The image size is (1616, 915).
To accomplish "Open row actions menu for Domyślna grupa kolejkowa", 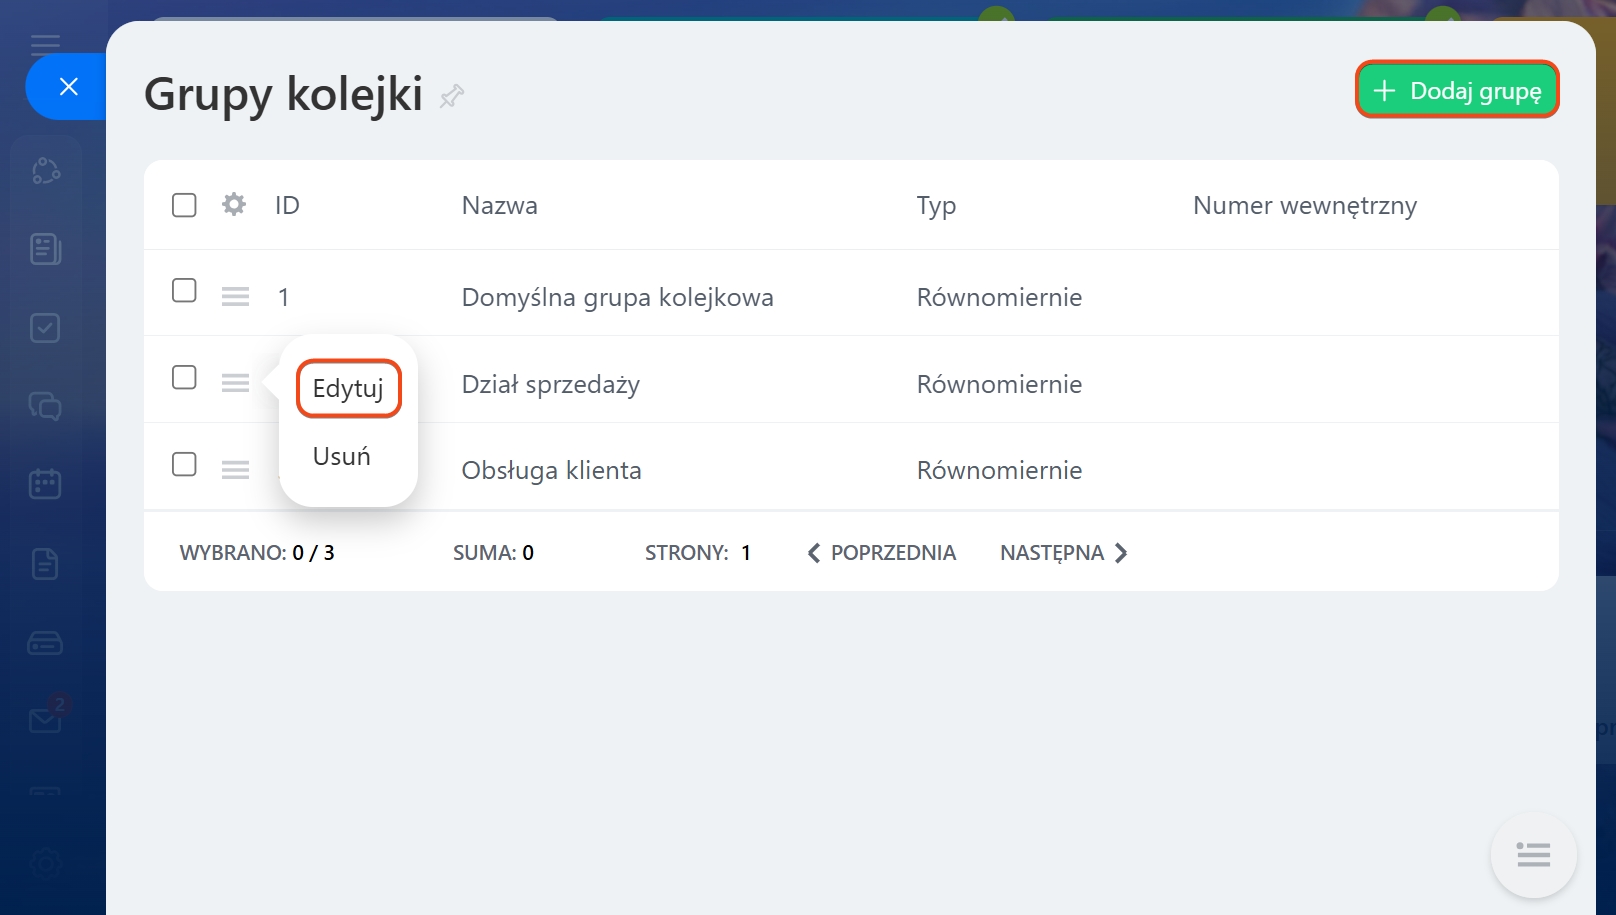I will pos(235,297).
